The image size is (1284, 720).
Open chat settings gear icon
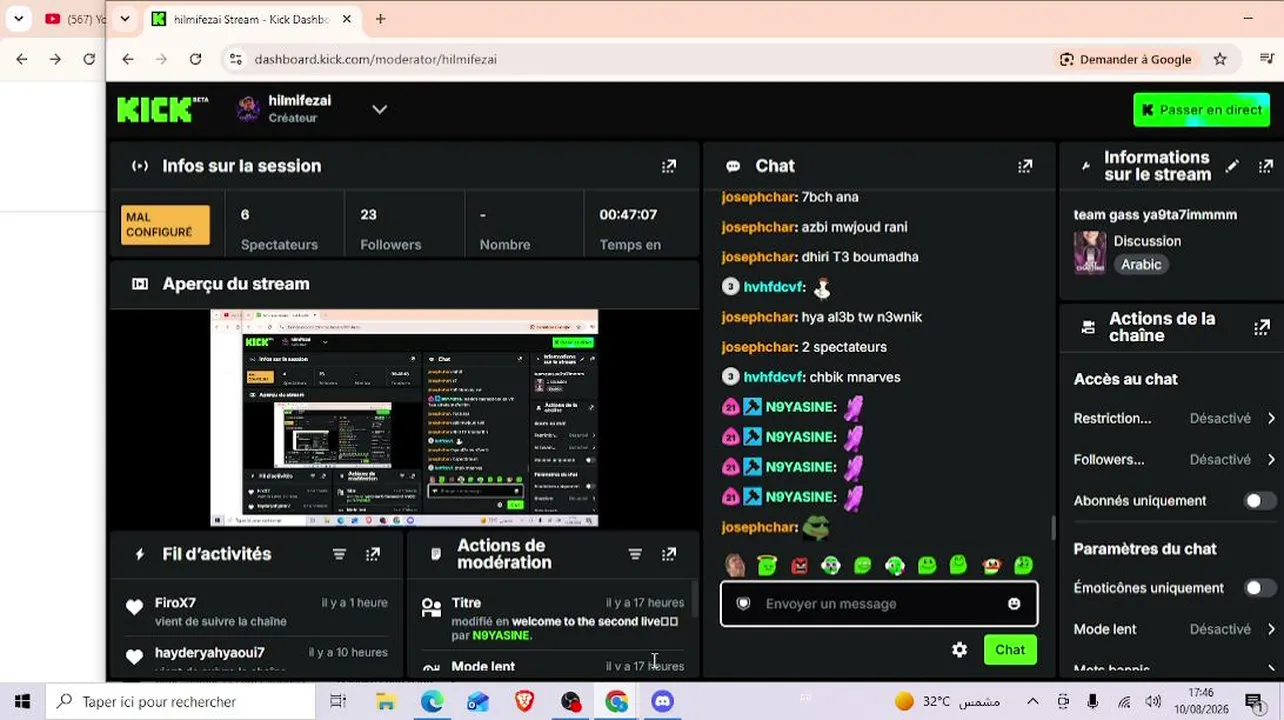coord(960,650)
